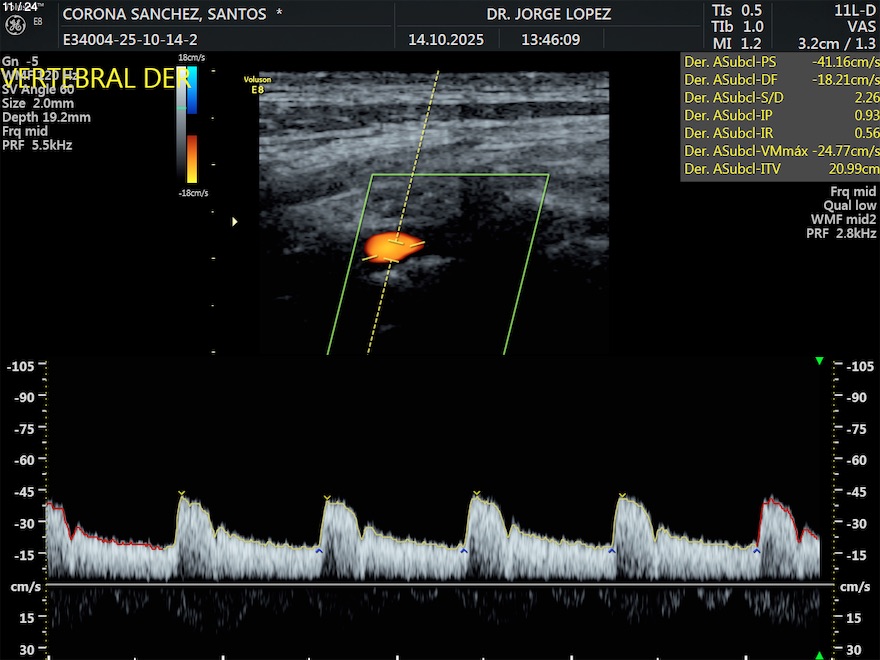Click the green triangle at the spectrum's bottom right
880x660 pixels.
(819, 654)
